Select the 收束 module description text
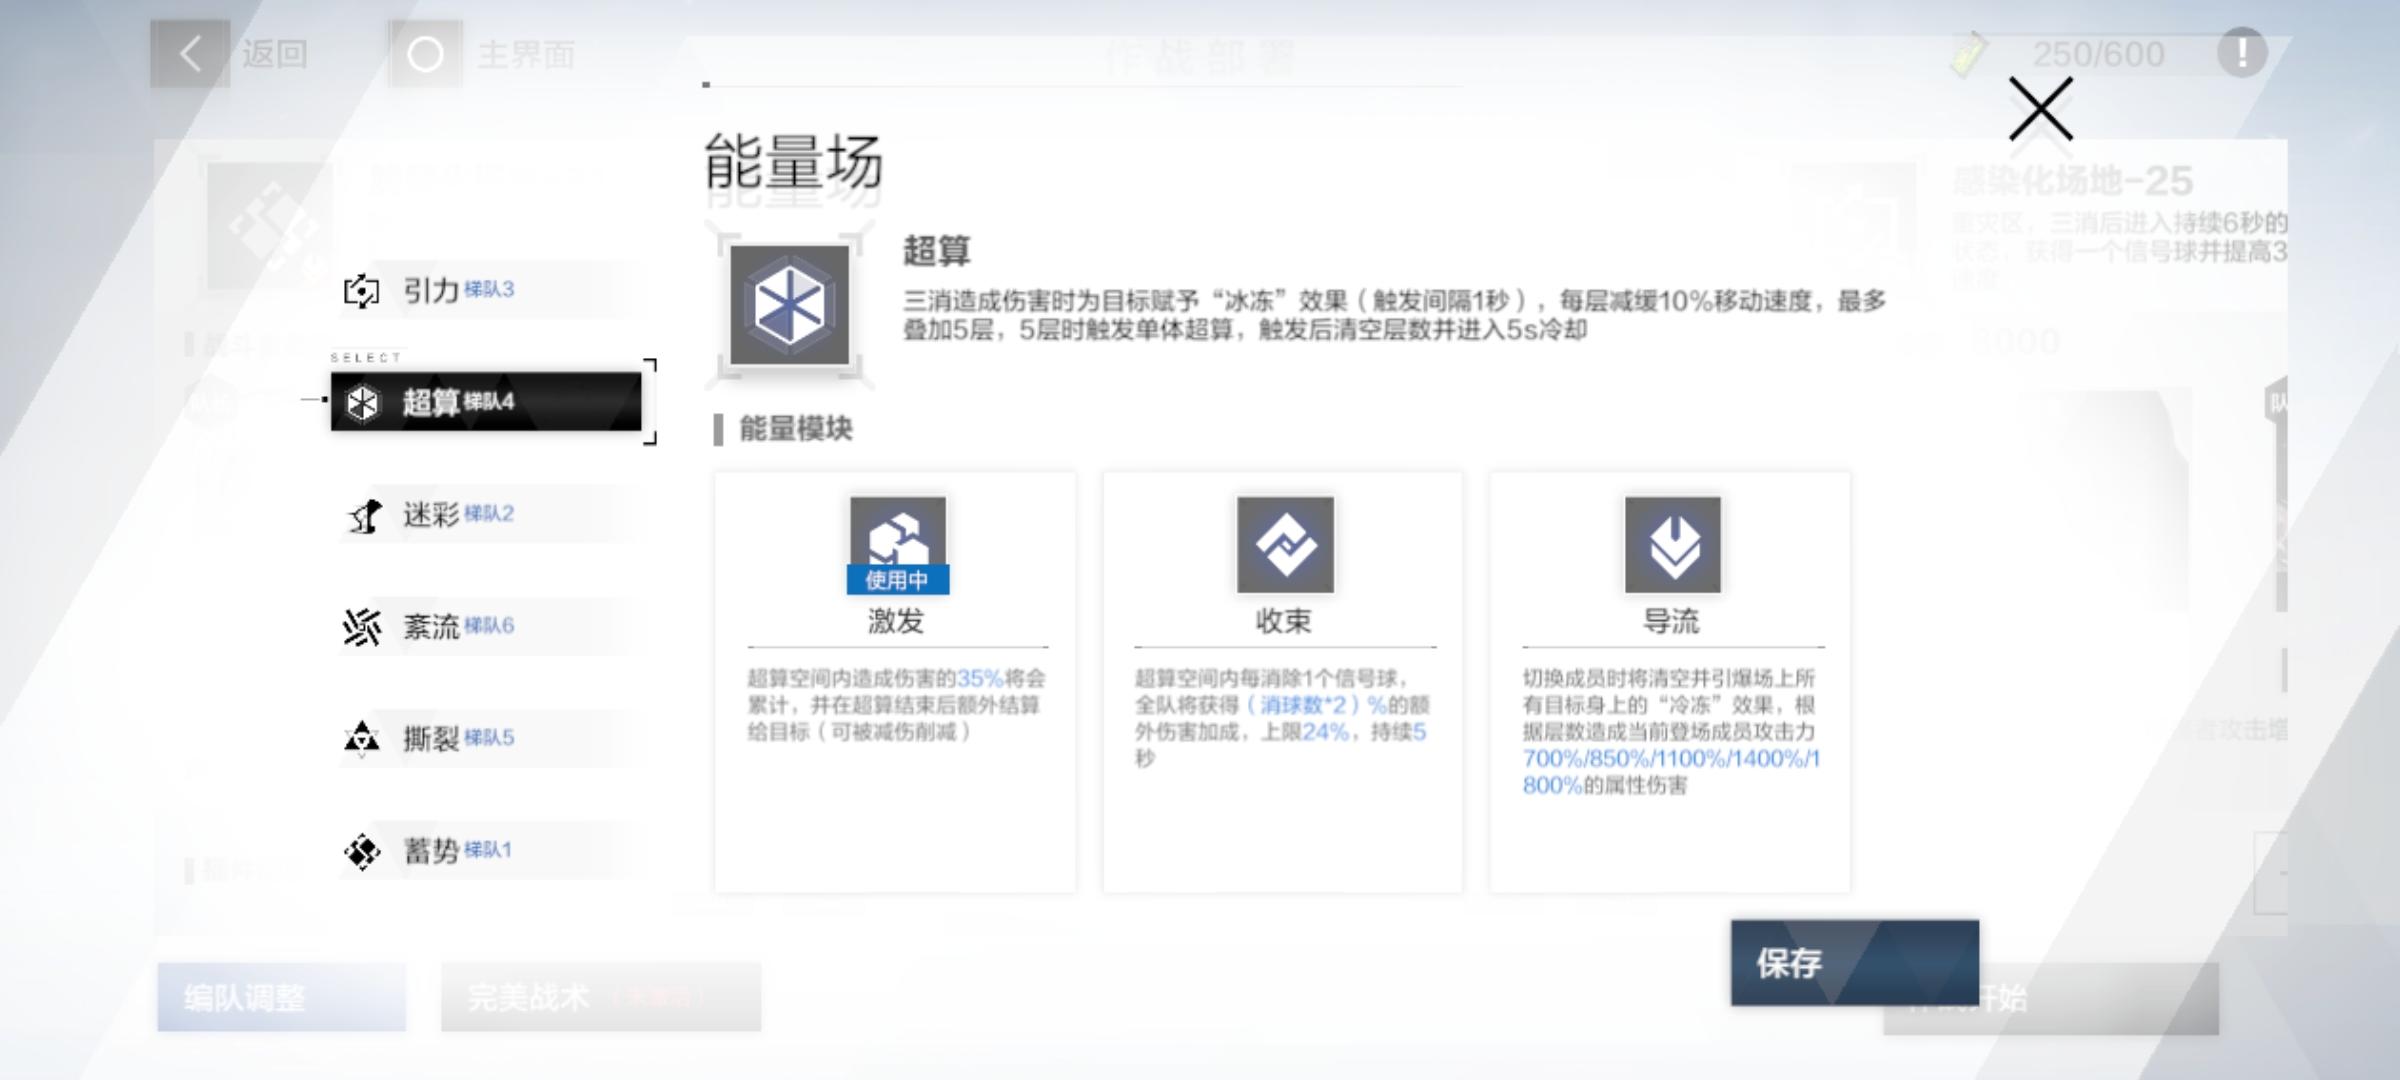2400x1080 pixels. click(1282, 718)
